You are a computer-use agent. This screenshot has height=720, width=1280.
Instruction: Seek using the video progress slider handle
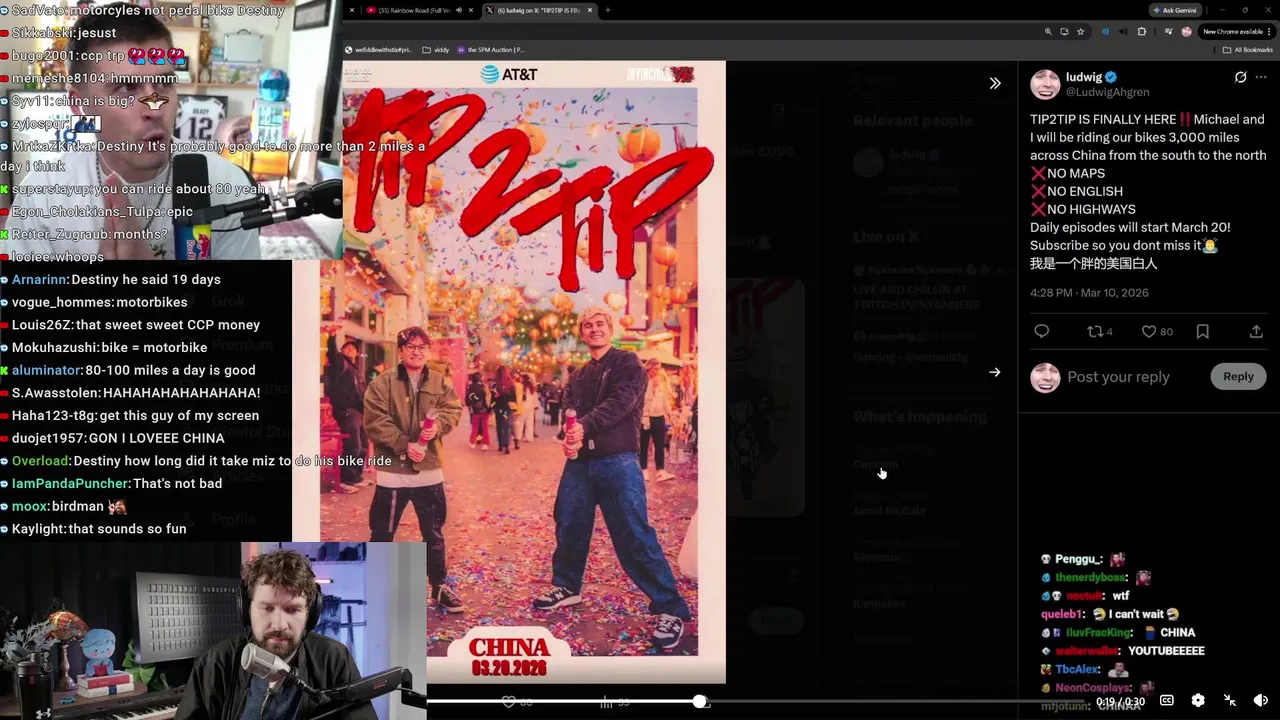pos(700,702)
